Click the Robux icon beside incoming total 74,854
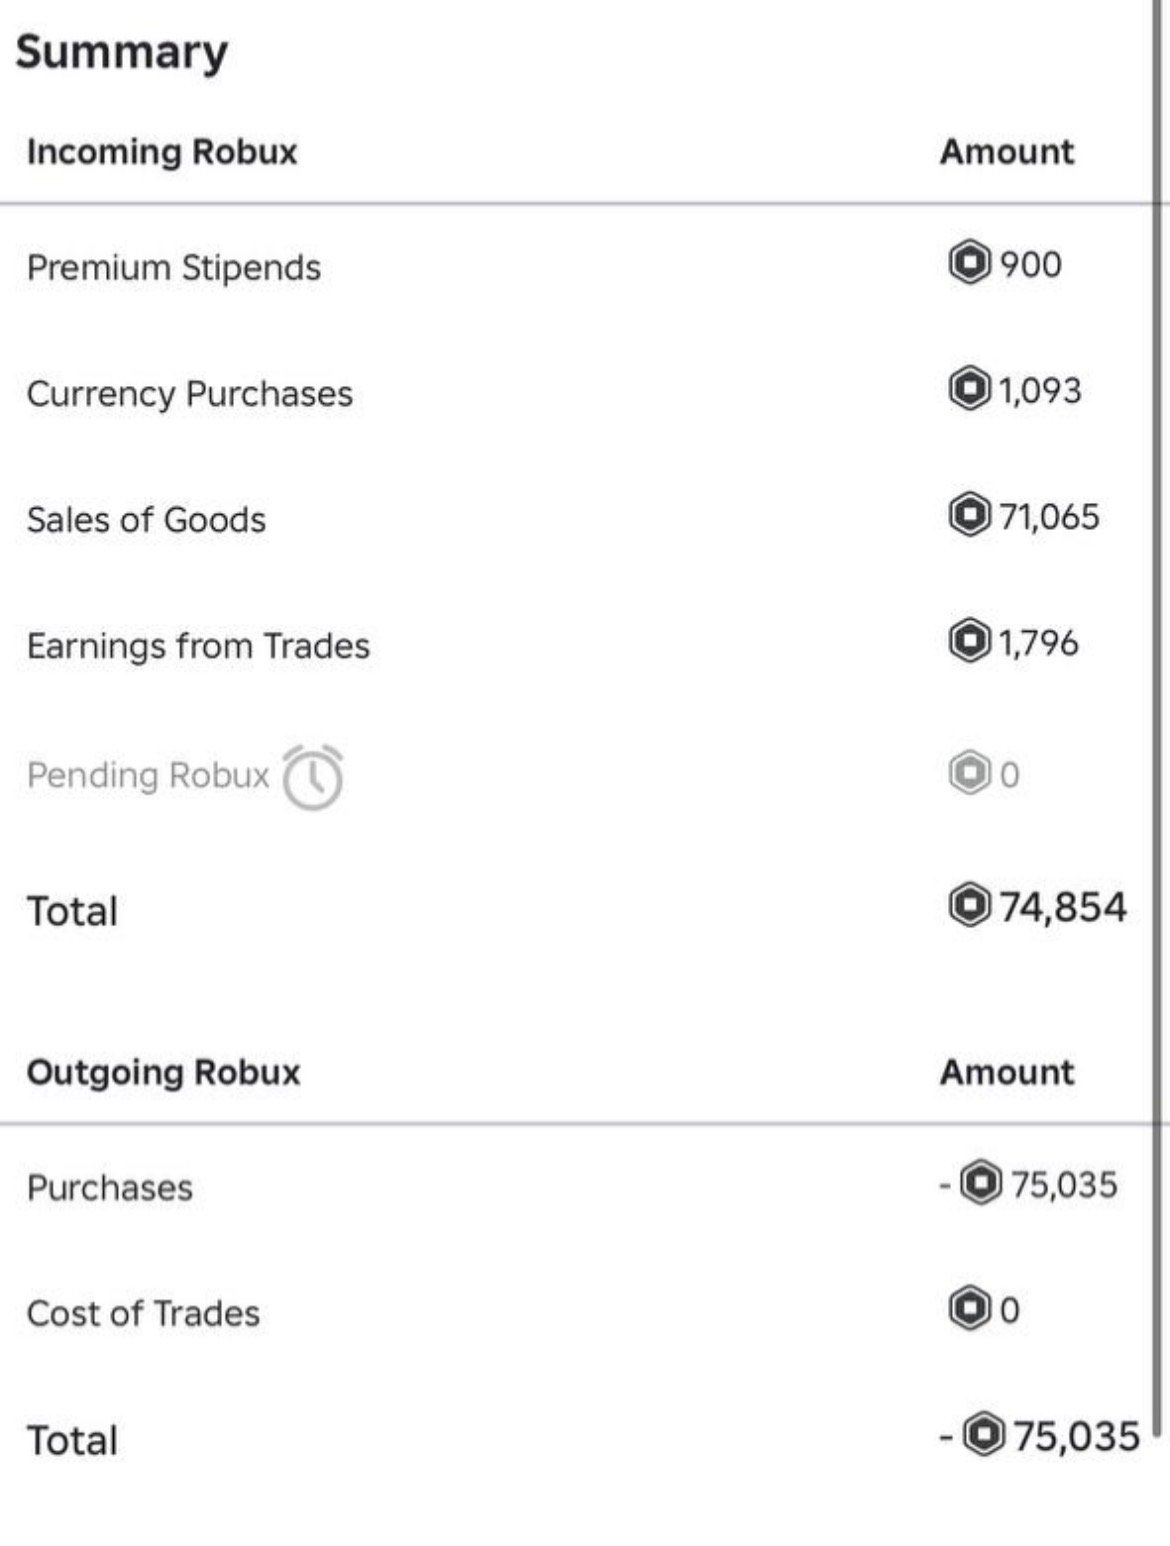The height and width of the screenshot is (1546, 1170). pyautogui.click(x=969, y=906)
